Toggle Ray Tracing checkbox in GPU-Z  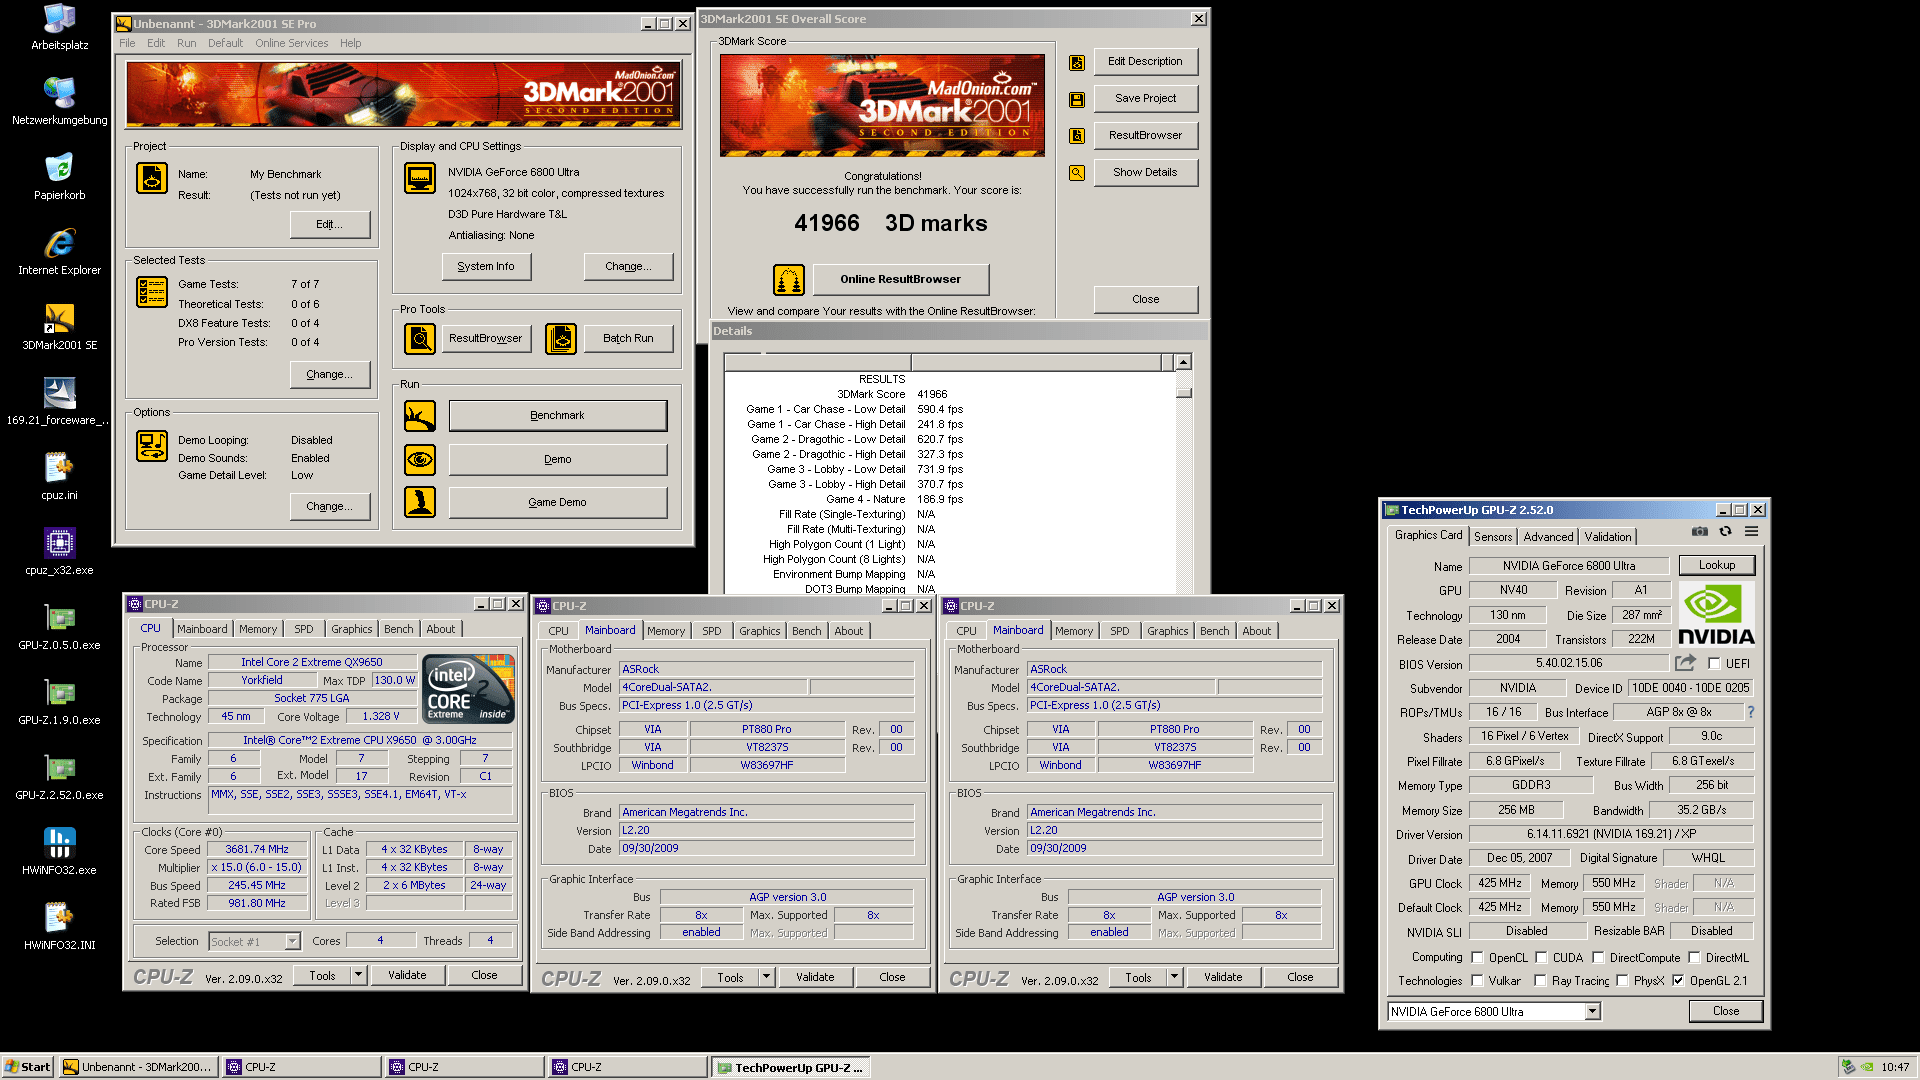(1540, 980)
